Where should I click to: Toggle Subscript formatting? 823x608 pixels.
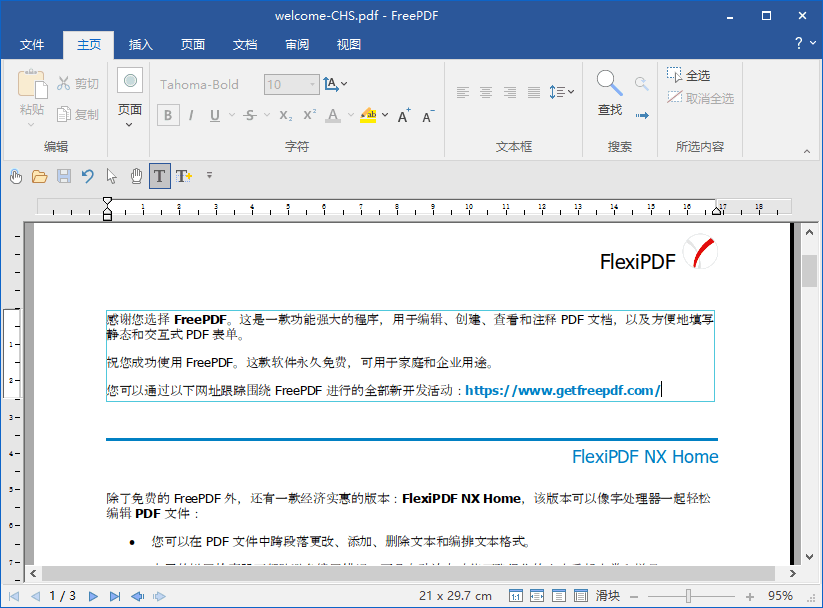click(x=286, y=115)
